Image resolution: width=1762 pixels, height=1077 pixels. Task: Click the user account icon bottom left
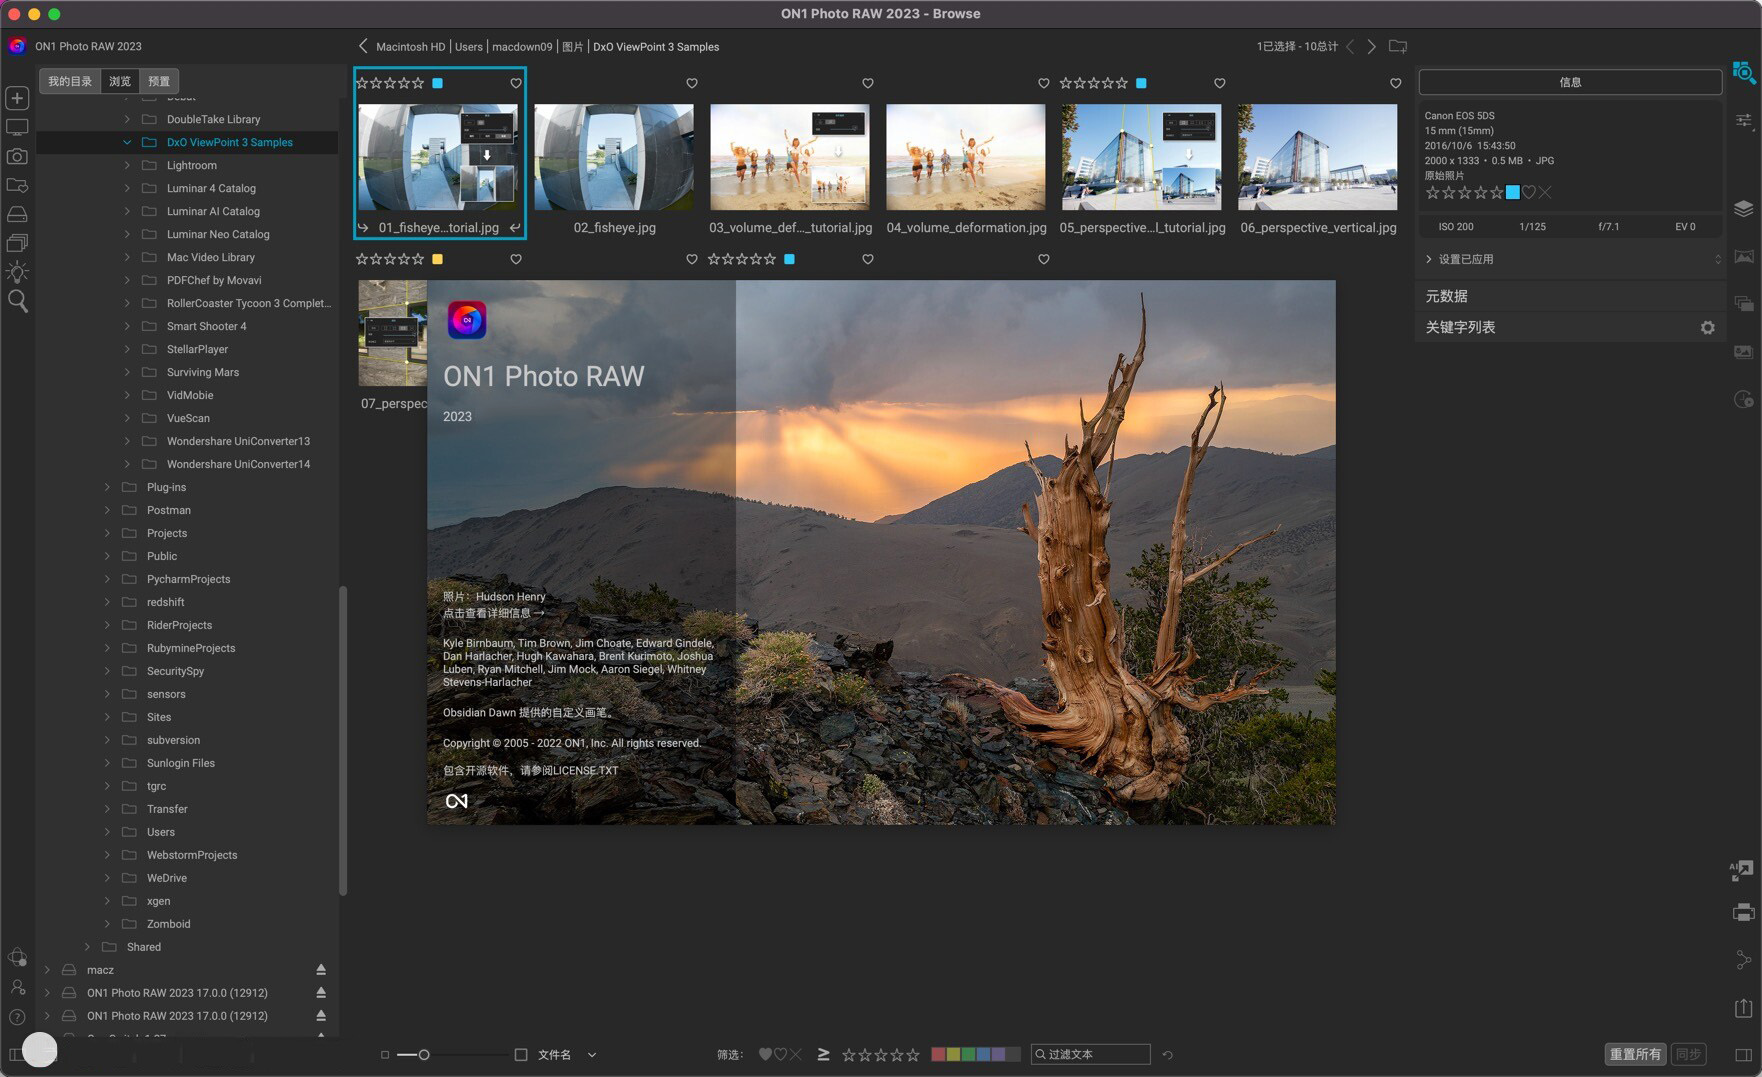17,987
